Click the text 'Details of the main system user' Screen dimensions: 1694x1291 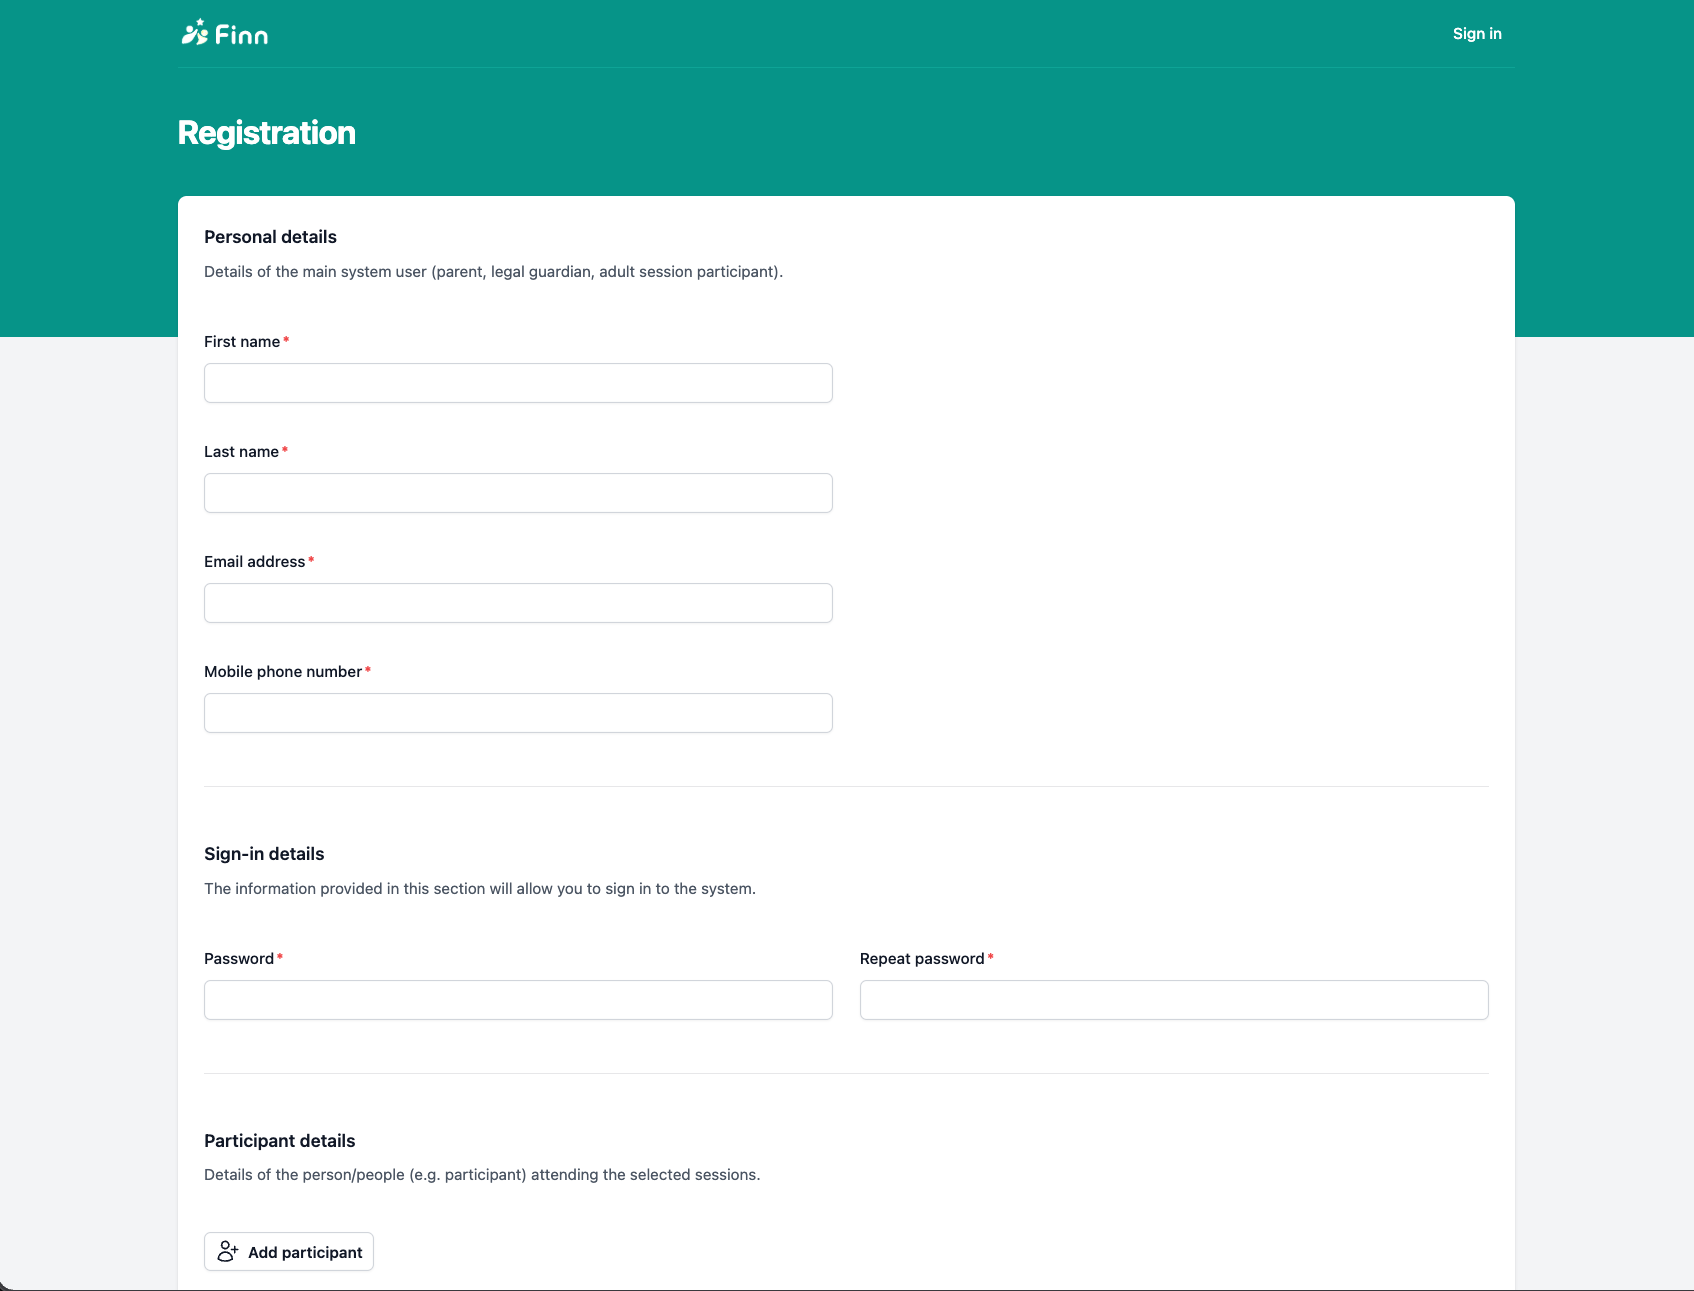coord(316,272)
